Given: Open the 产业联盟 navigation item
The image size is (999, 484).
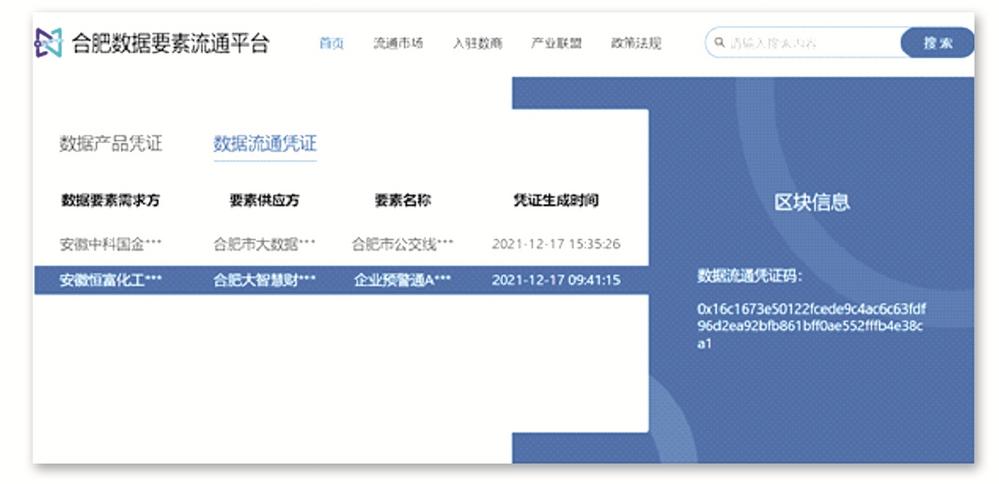Looking at the screenshot, I should coord(556,43).
